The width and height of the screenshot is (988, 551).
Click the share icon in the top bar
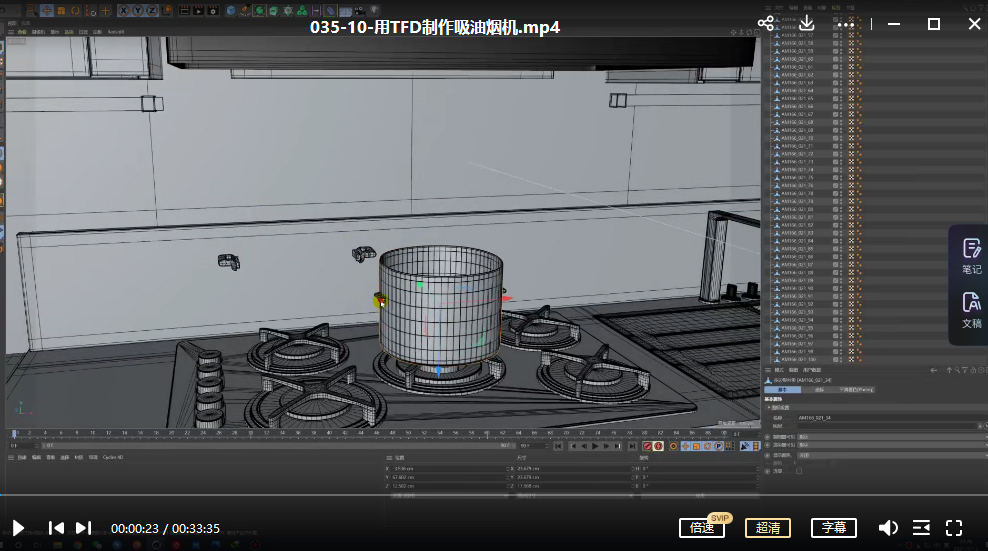pyautogui.click(x=766, y=24)
